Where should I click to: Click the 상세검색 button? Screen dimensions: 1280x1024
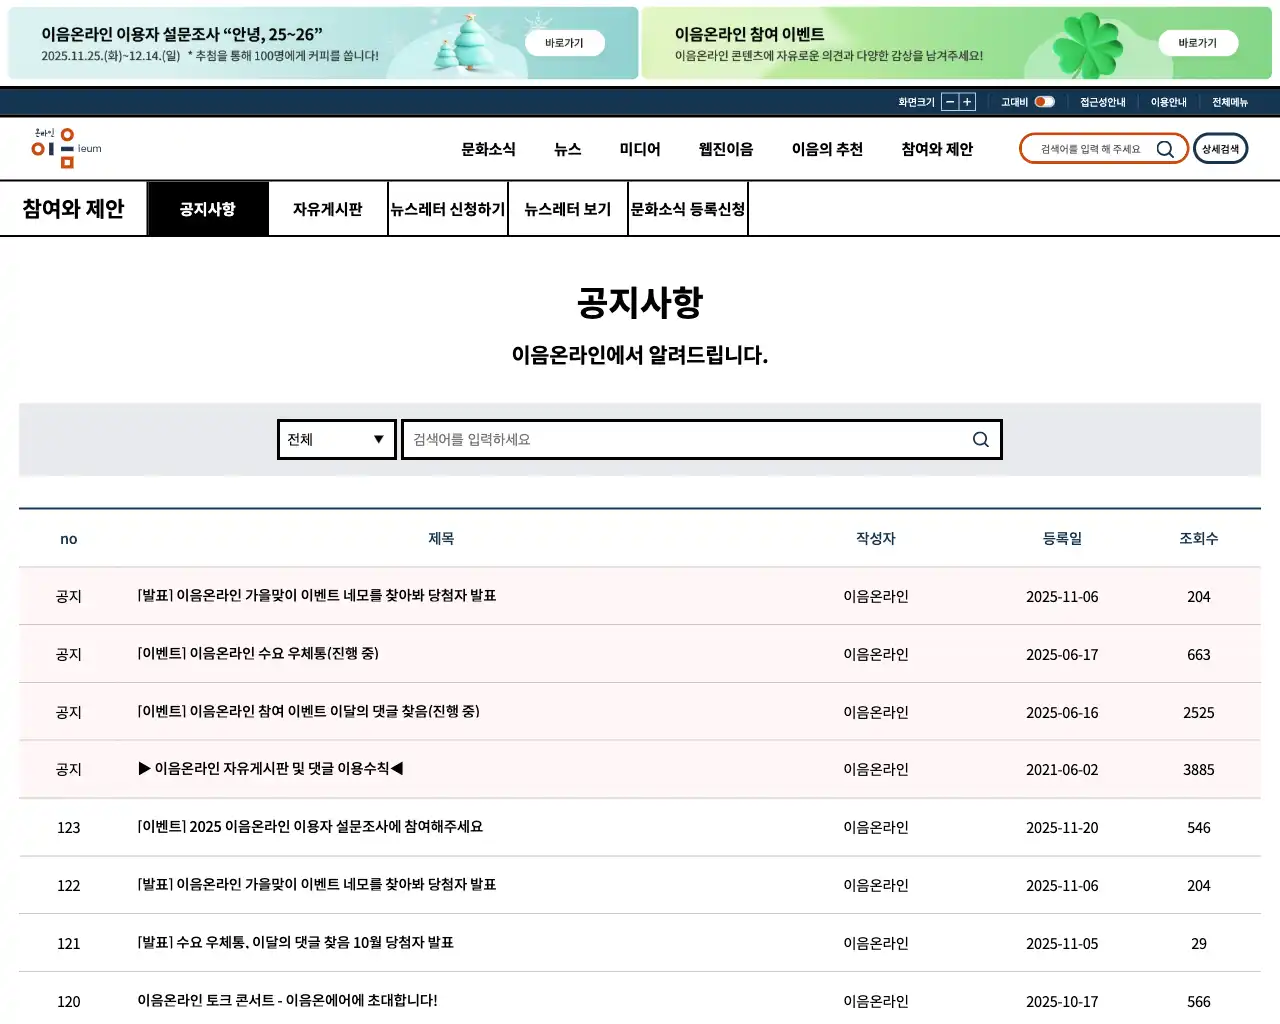1220,148
